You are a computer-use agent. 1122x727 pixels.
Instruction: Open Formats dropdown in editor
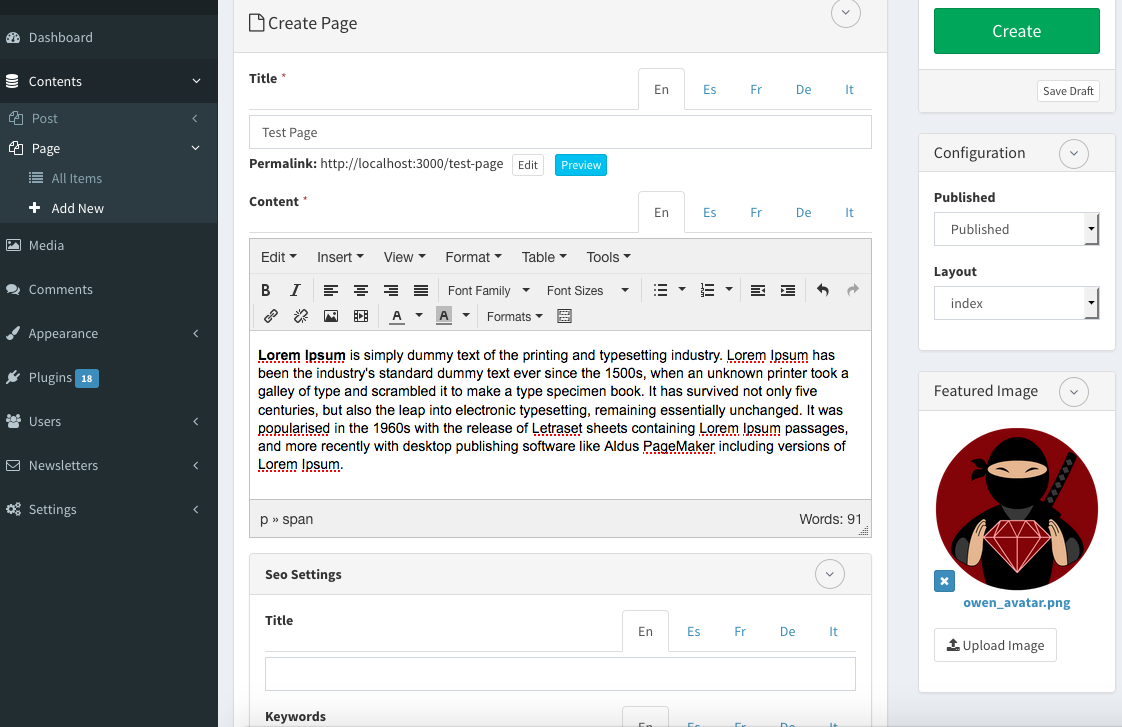[514, 316]
